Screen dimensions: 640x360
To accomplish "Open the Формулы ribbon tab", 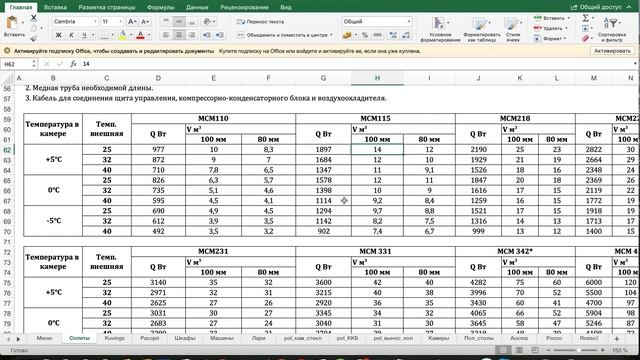I will coord(160,7).
